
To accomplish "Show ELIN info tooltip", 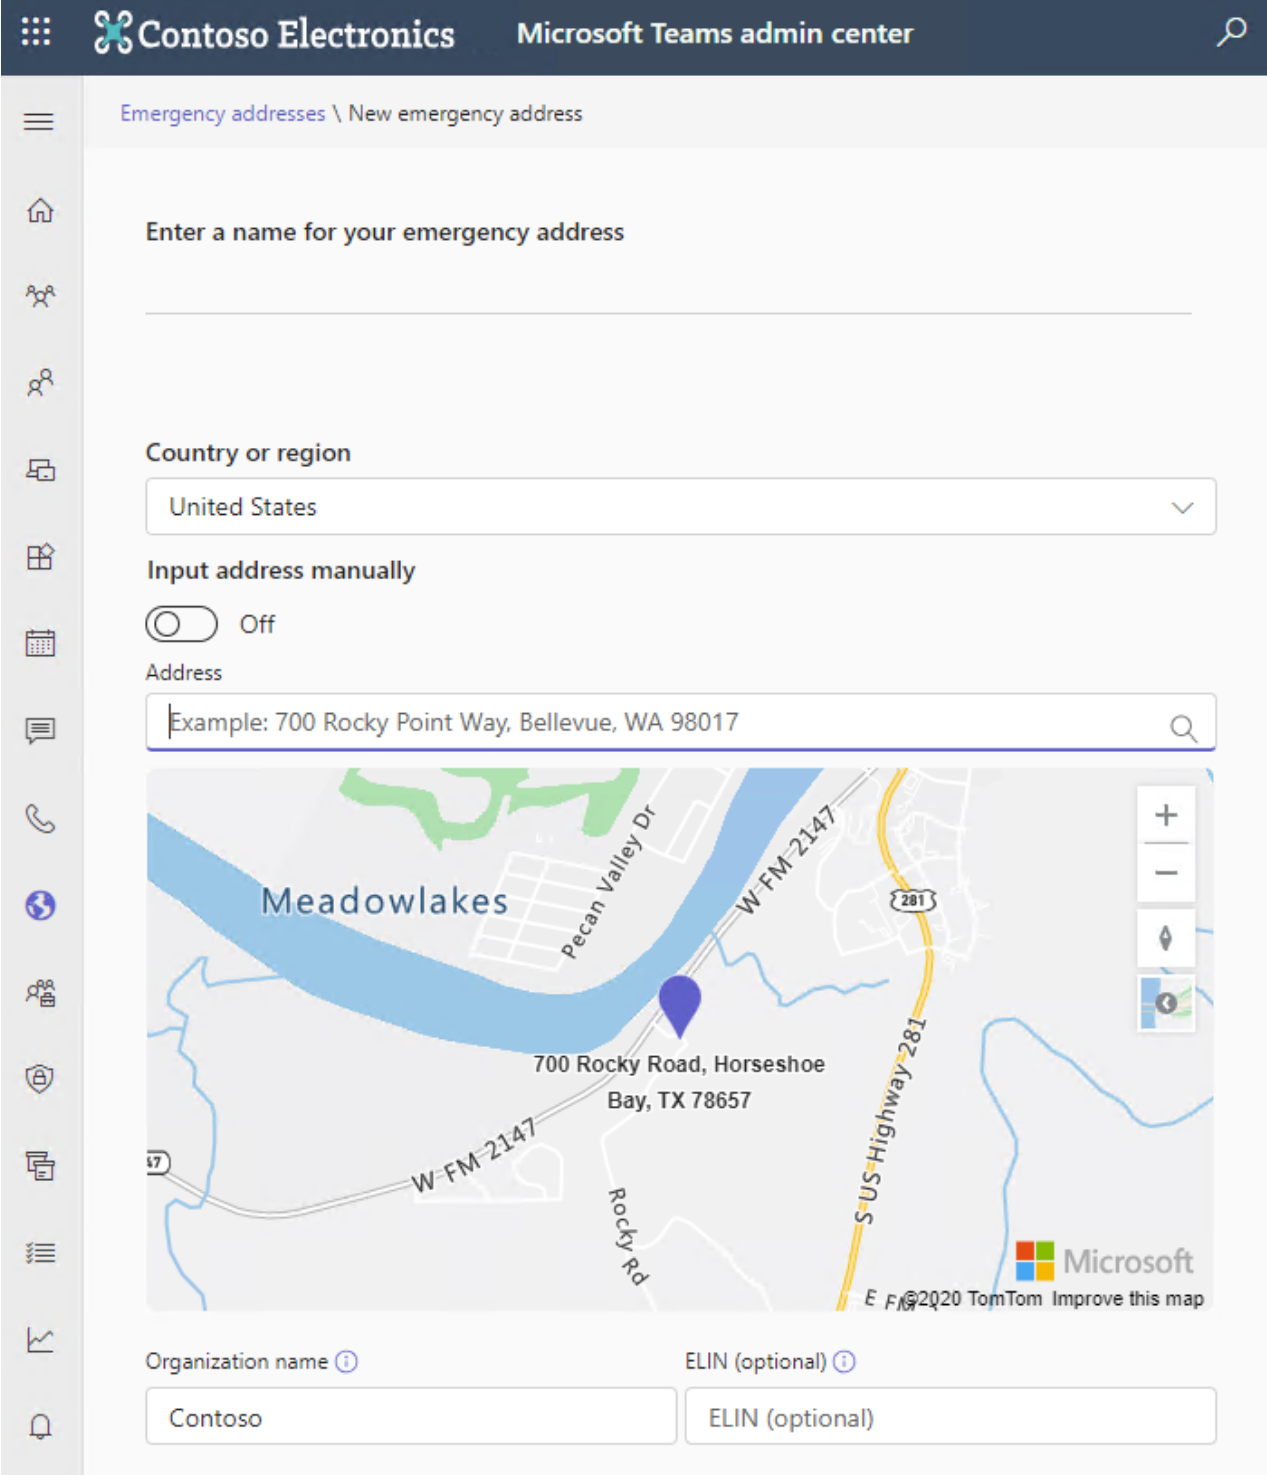I will (x=844, y=1361).
